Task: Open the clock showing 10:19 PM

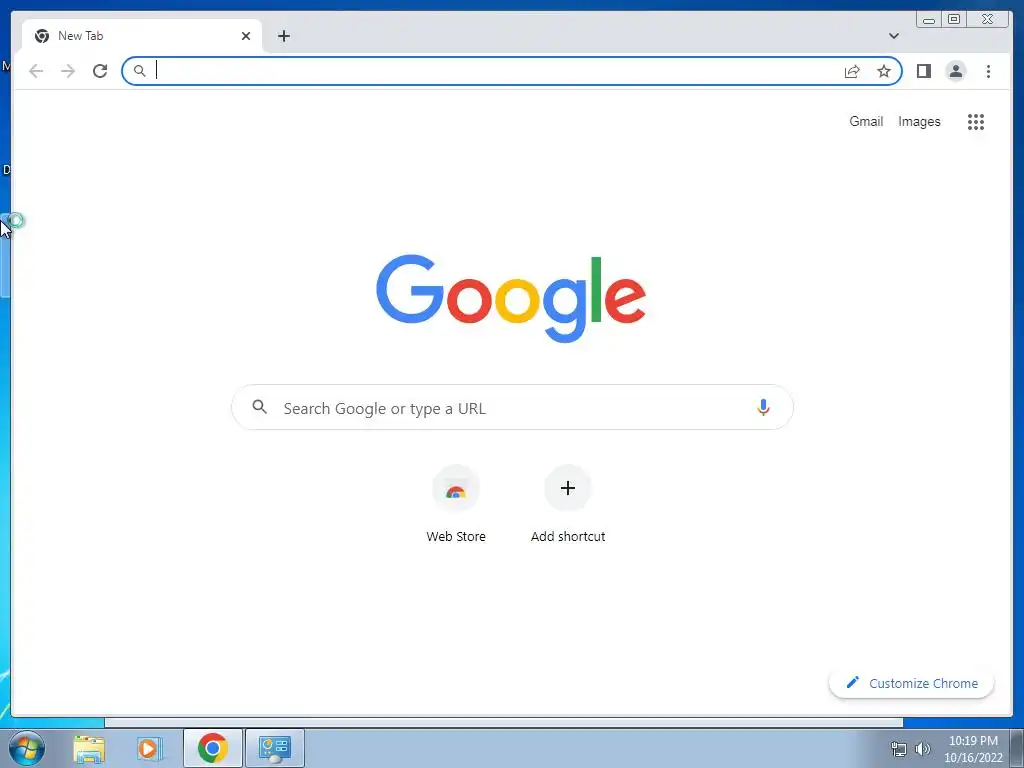Action: point(973,749)
